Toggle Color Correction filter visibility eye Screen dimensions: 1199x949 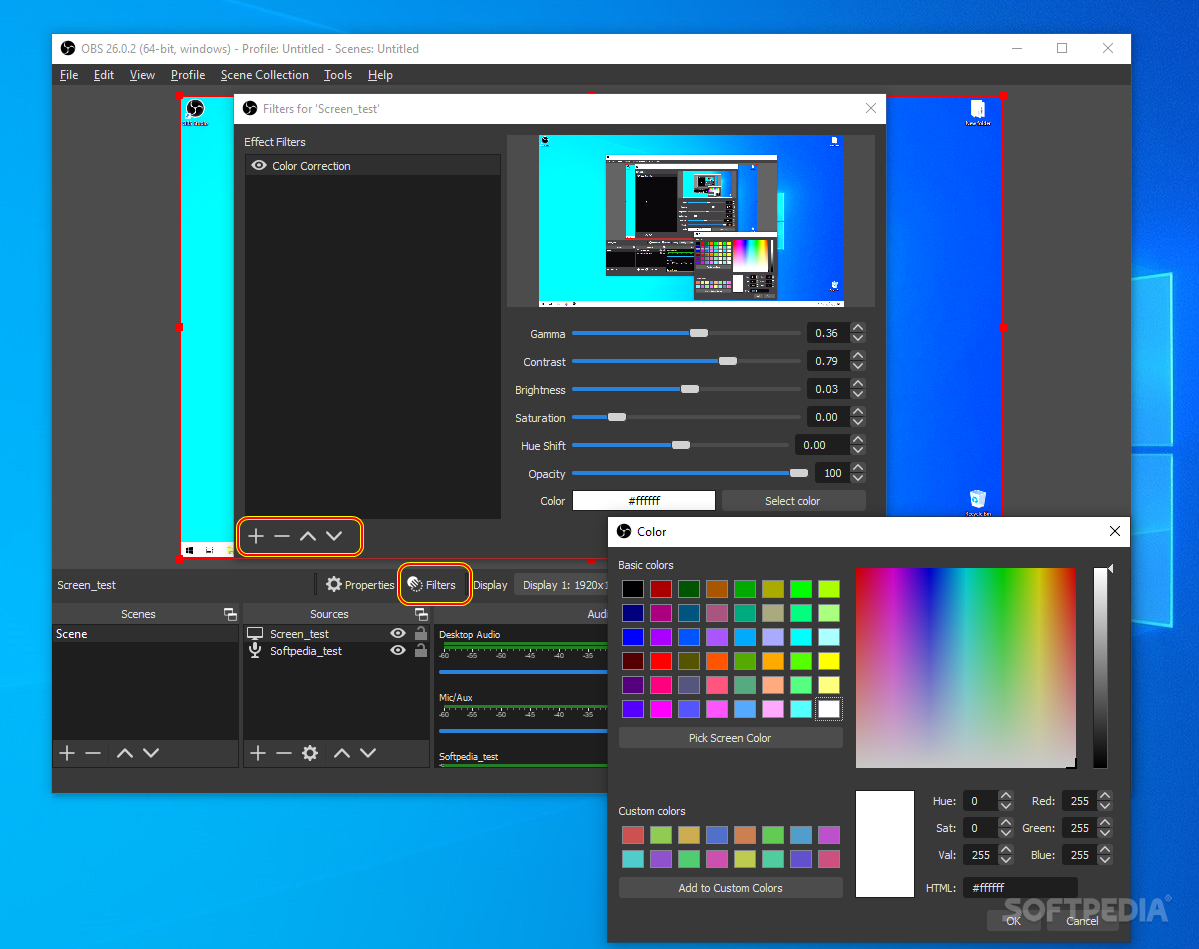coord(259,165)
